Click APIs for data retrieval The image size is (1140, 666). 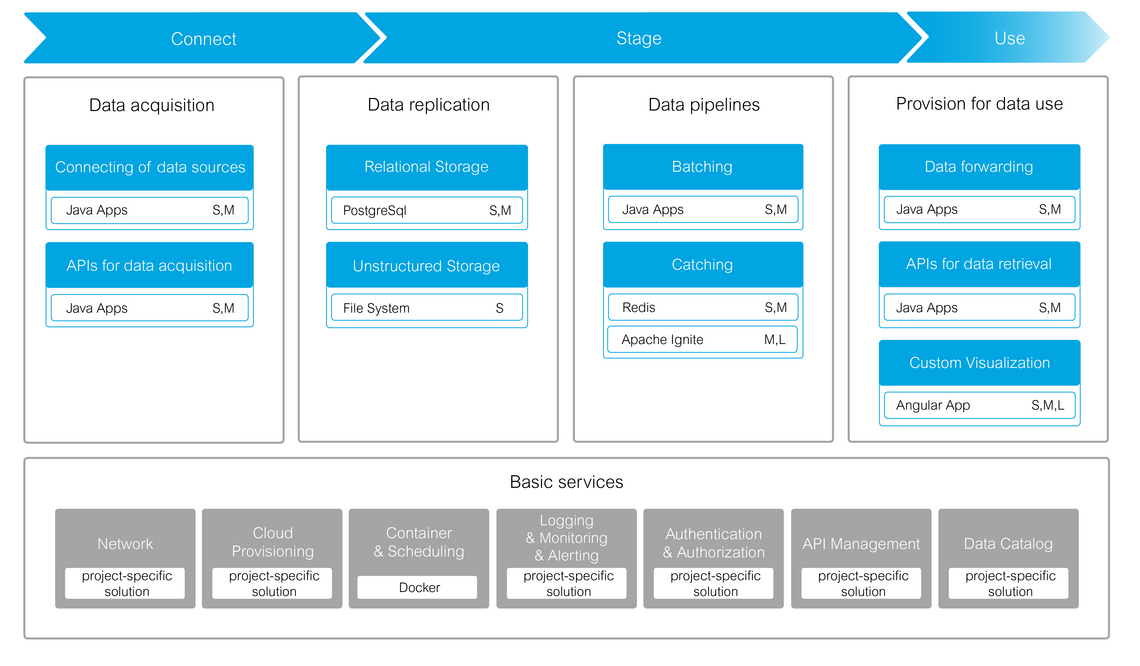pyautogui.click(x=979, y=264)
